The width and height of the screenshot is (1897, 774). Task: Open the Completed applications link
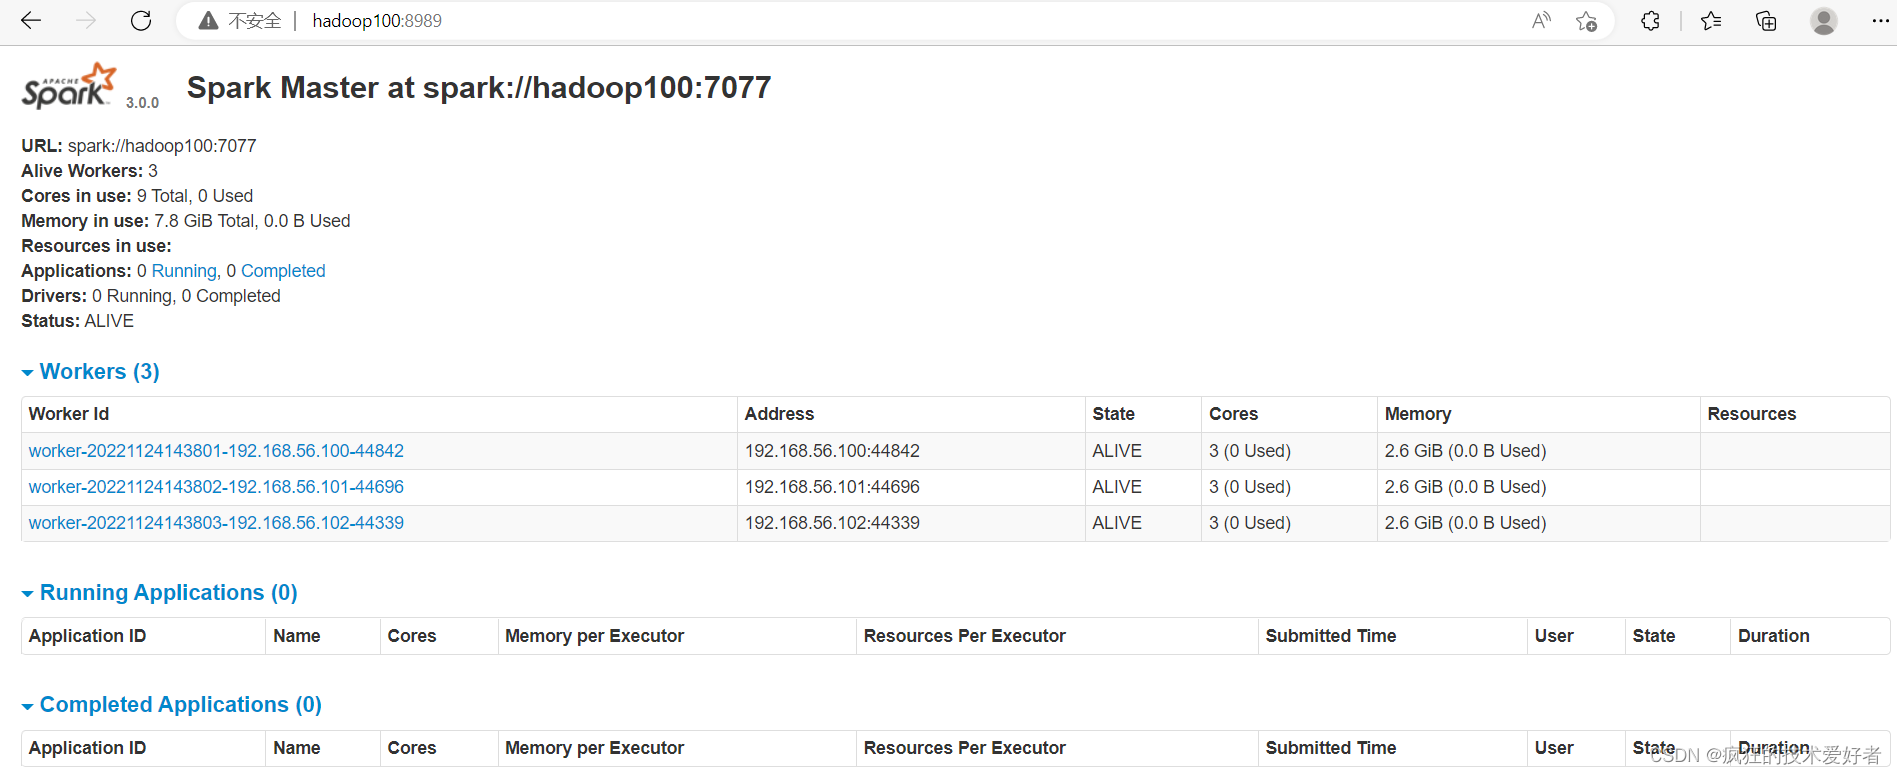[x=283, y=271]
